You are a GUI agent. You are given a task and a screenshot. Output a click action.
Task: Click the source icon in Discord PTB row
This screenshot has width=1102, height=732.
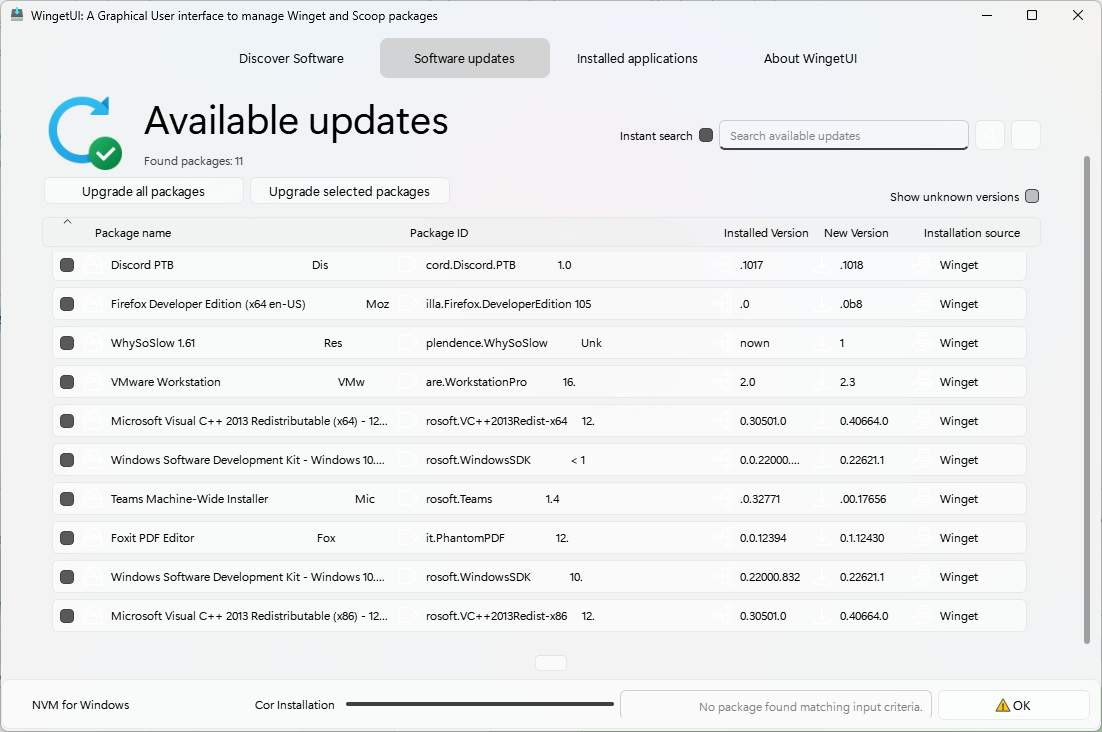921,265
